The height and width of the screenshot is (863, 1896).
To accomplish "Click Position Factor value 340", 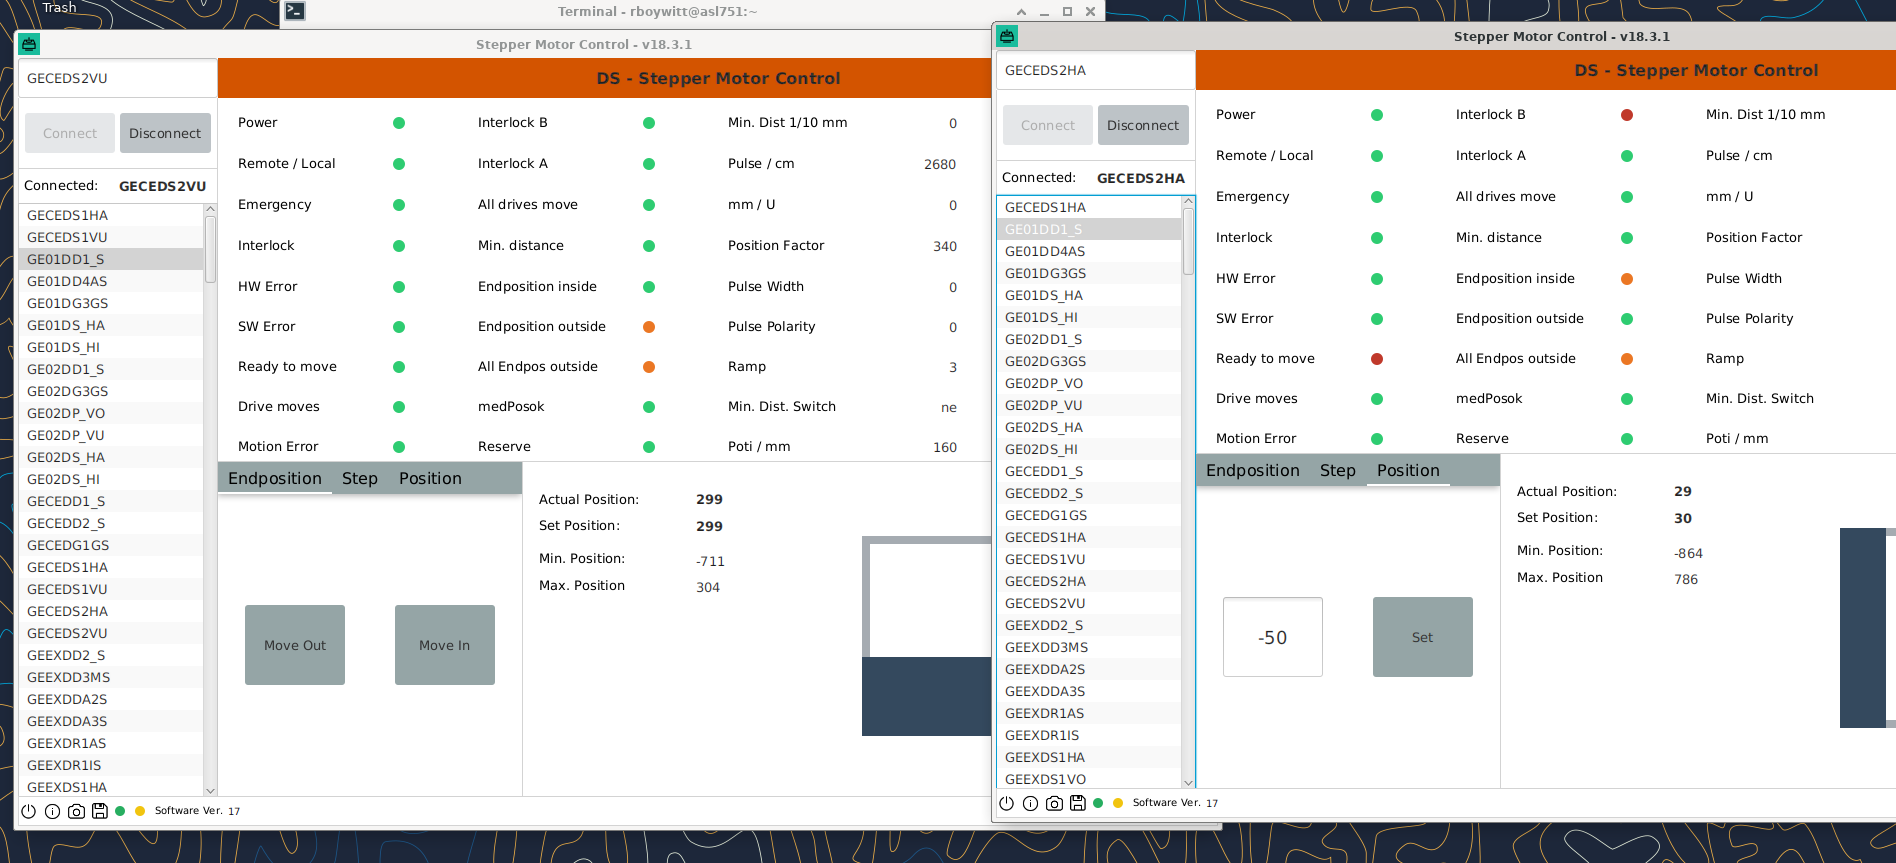I will pos(945,246).
